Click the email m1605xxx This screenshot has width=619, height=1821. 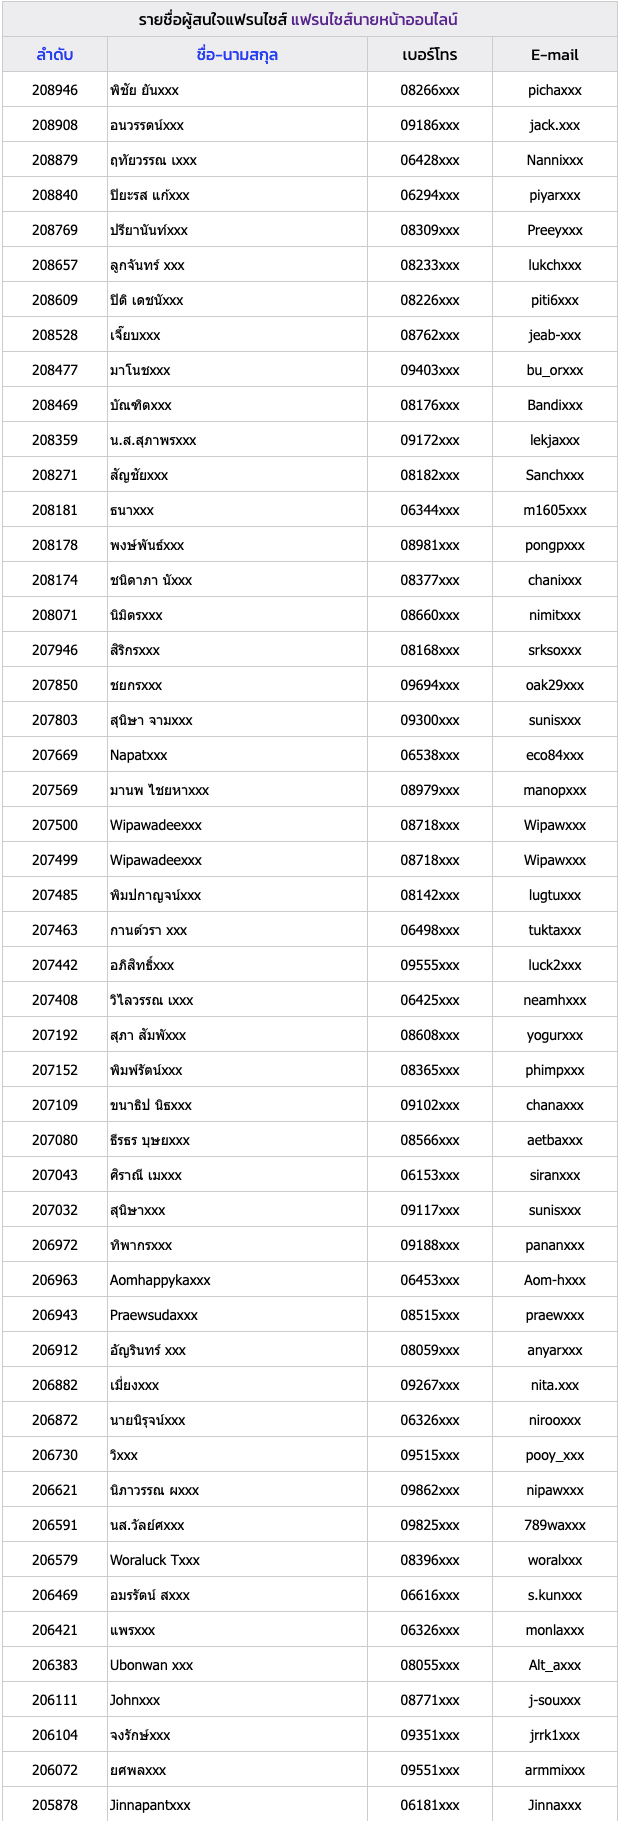click(555, 510)
